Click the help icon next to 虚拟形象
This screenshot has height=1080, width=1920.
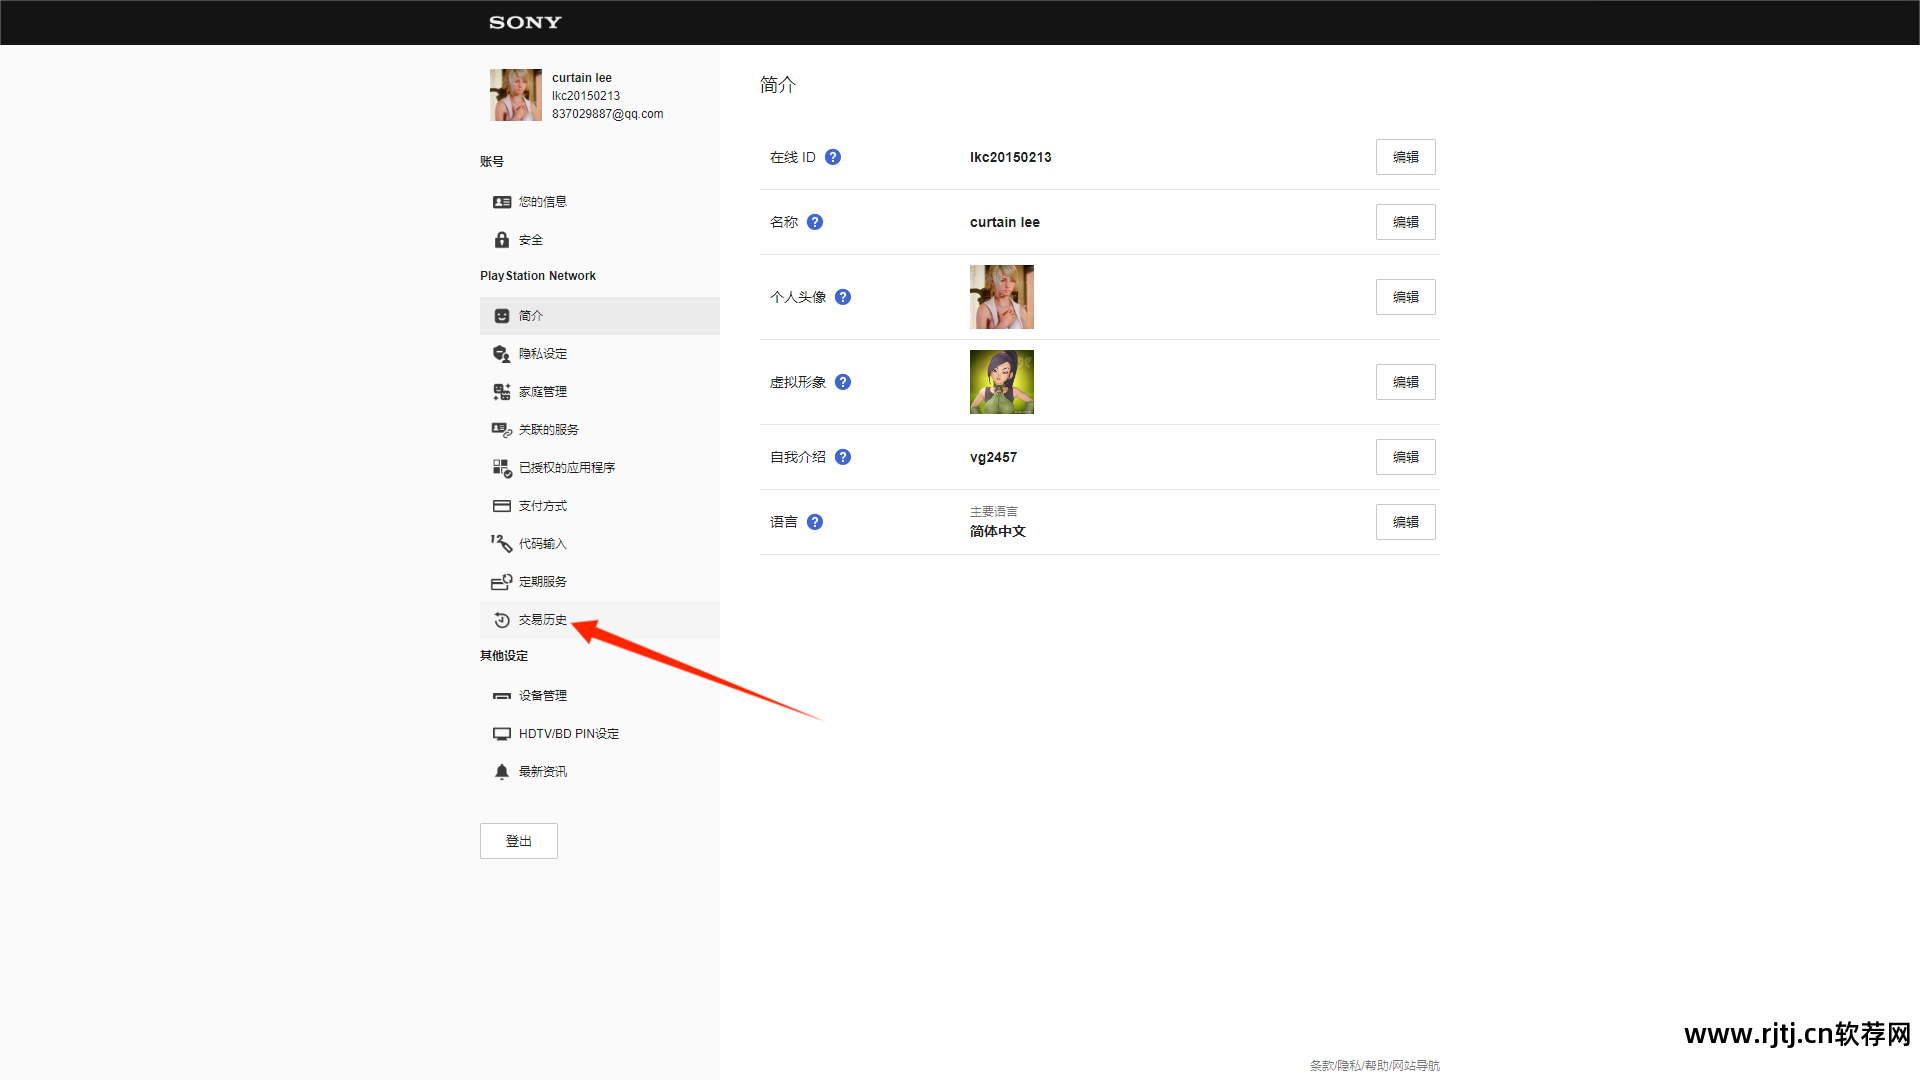click(843, 382)
